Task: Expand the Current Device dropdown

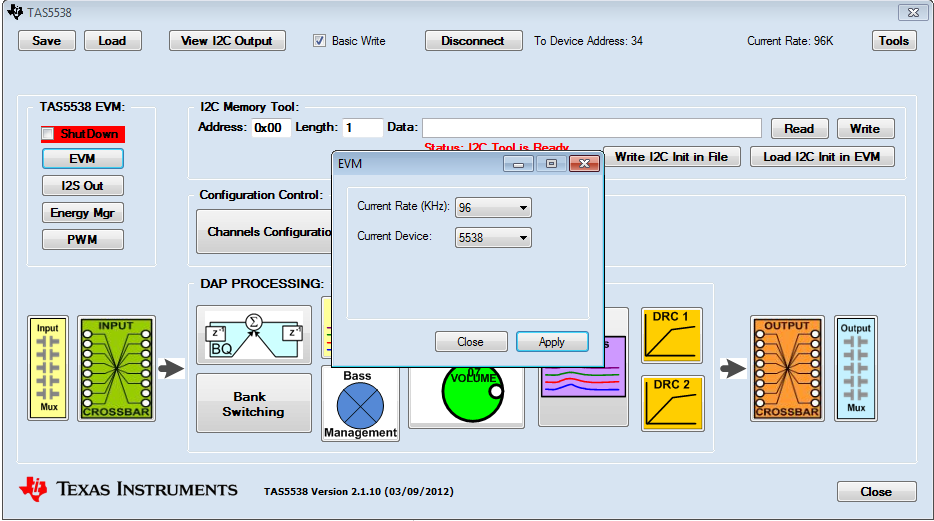Action: [493, 238]
